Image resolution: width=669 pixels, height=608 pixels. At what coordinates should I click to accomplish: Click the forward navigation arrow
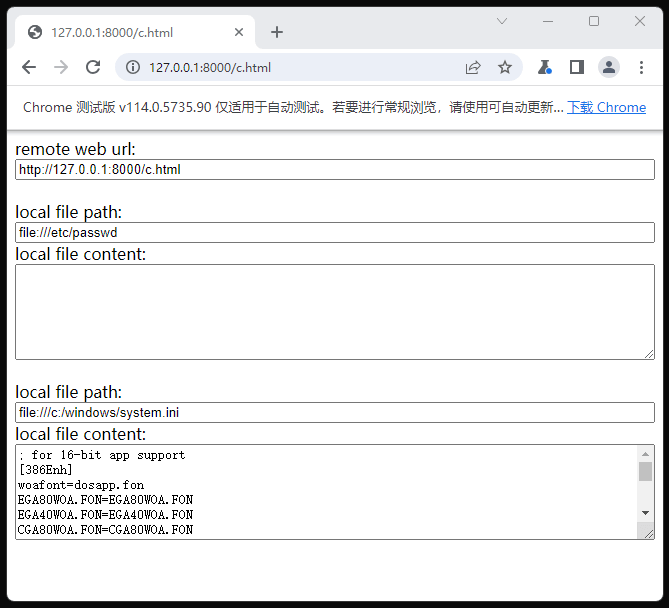pos(61,67)
